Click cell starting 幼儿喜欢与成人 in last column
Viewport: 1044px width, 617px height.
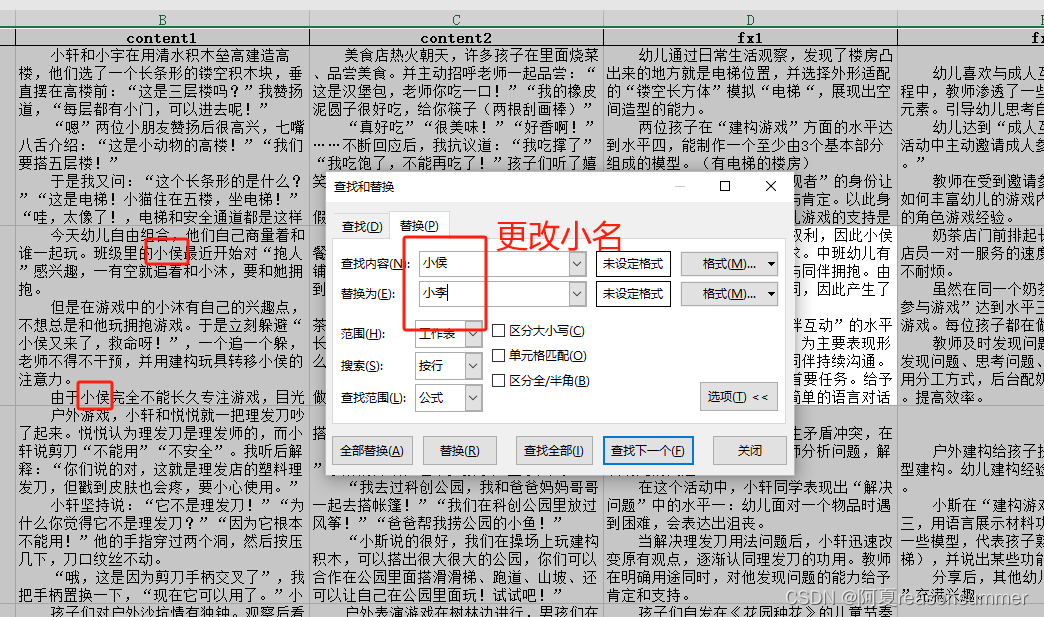tap(971, 136)
